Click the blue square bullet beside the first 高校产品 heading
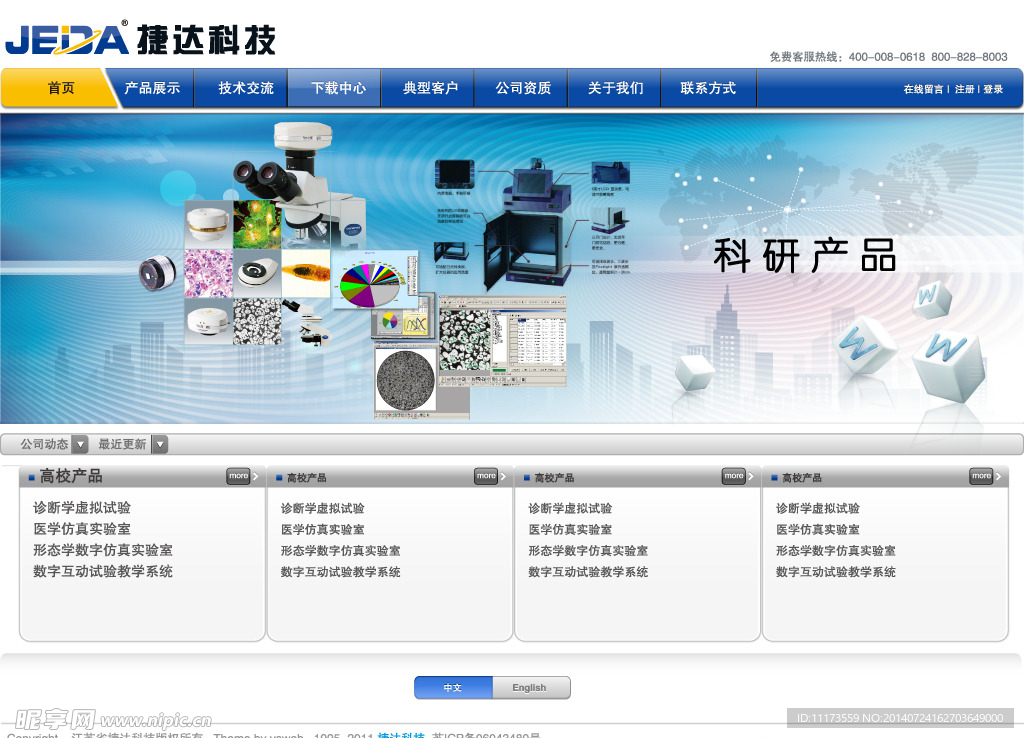1024x738 pixels. [x=30, y=477]
